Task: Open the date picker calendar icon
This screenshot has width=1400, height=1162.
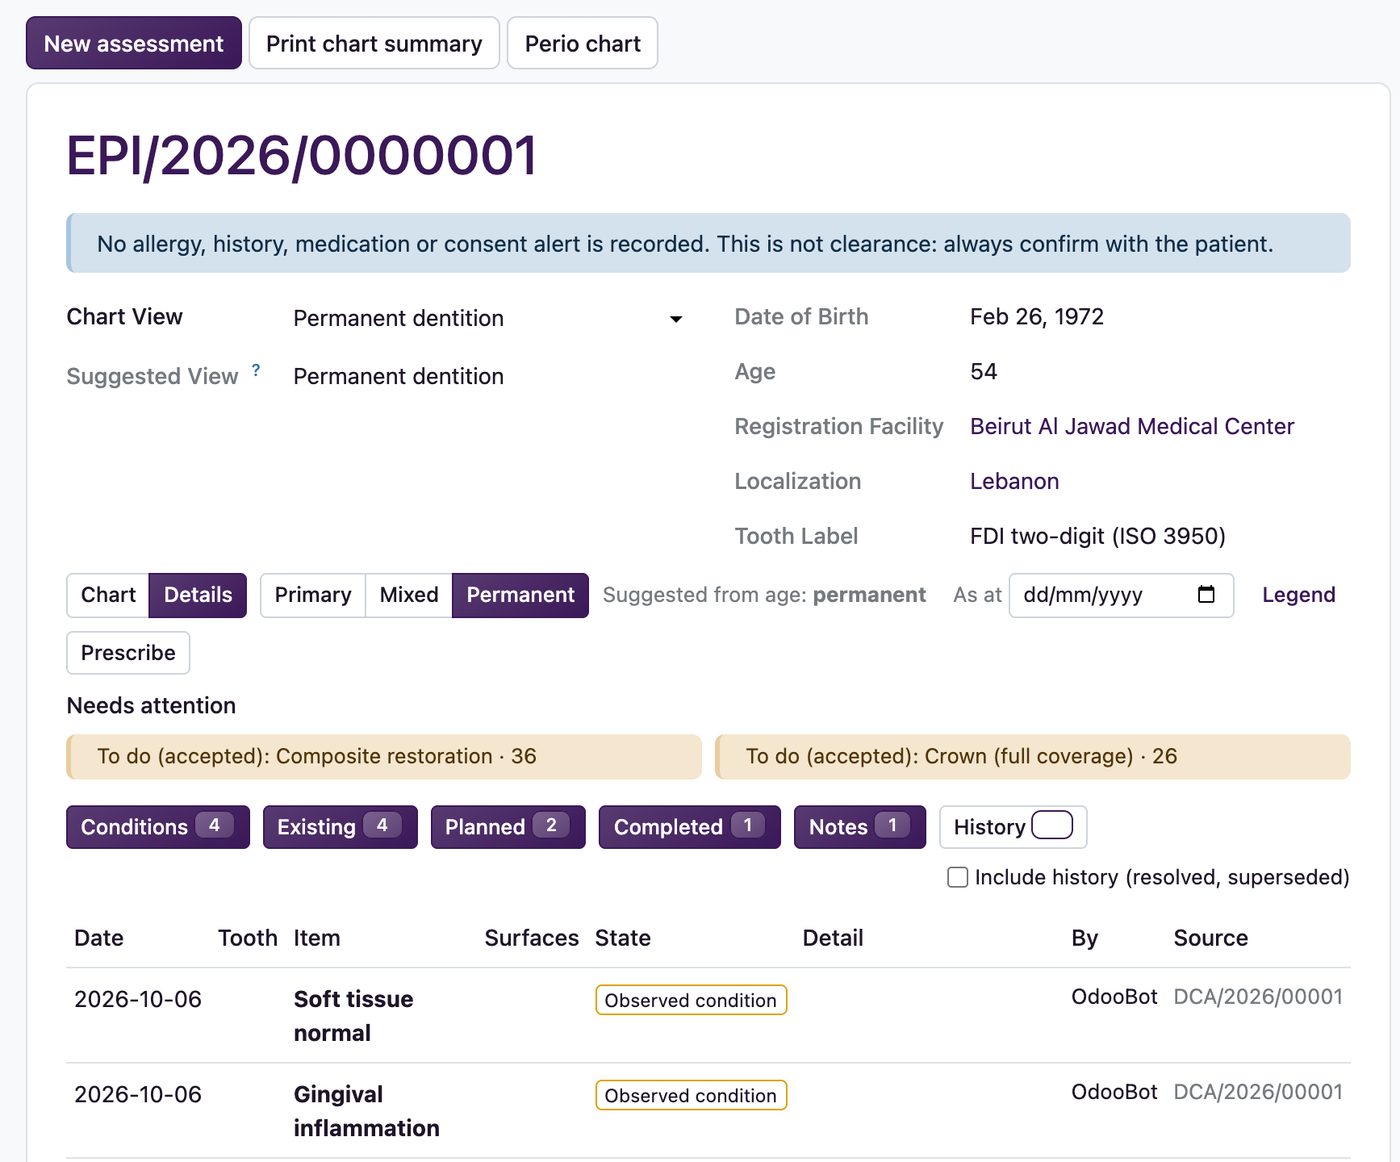Action: coord(1206,594)
